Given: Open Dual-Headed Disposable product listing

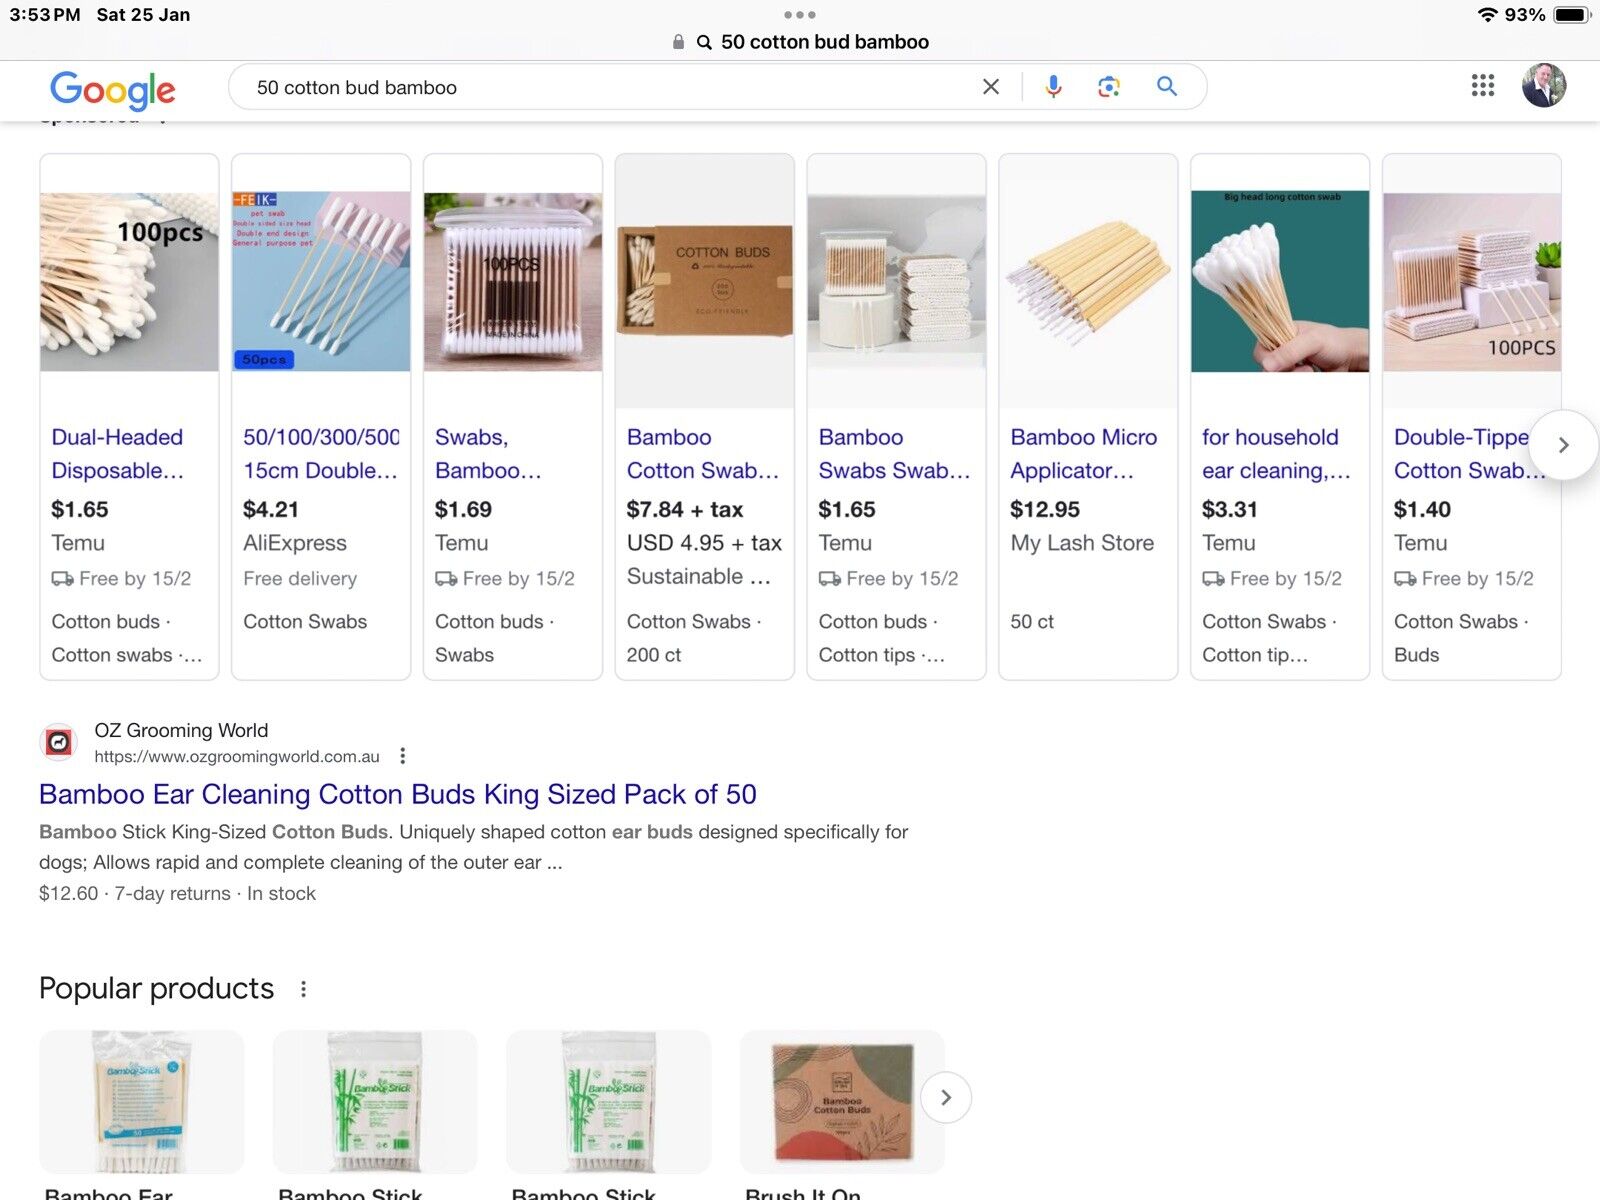Looking at the screenshot, I should [117, 453].
